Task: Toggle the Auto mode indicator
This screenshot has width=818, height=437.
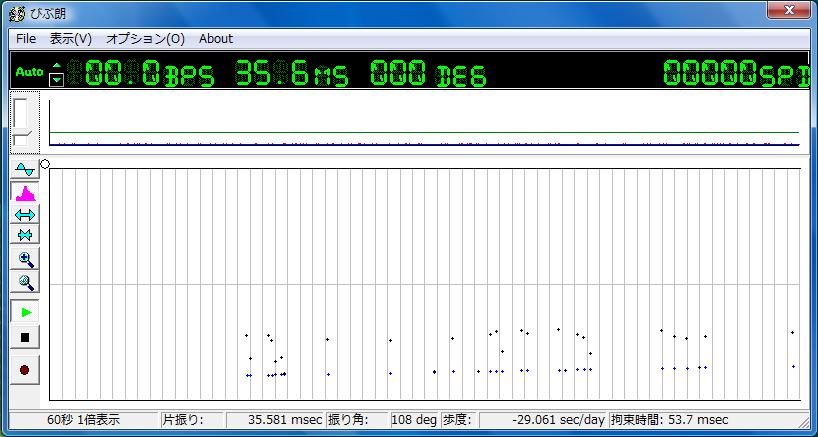Action: coord(29,72)
